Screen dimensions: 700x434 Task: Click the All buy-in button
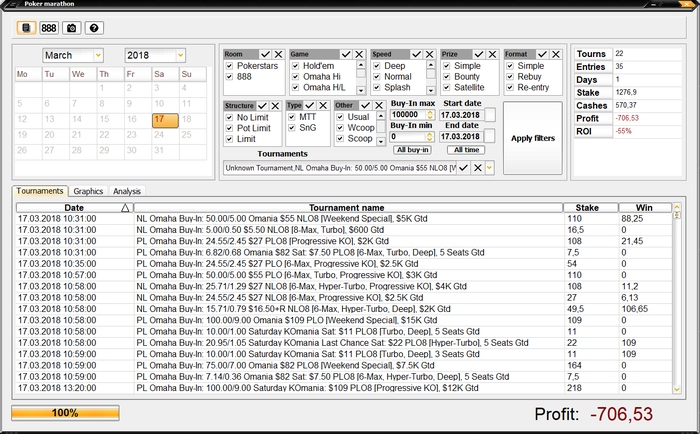click(x=412, y=150)
